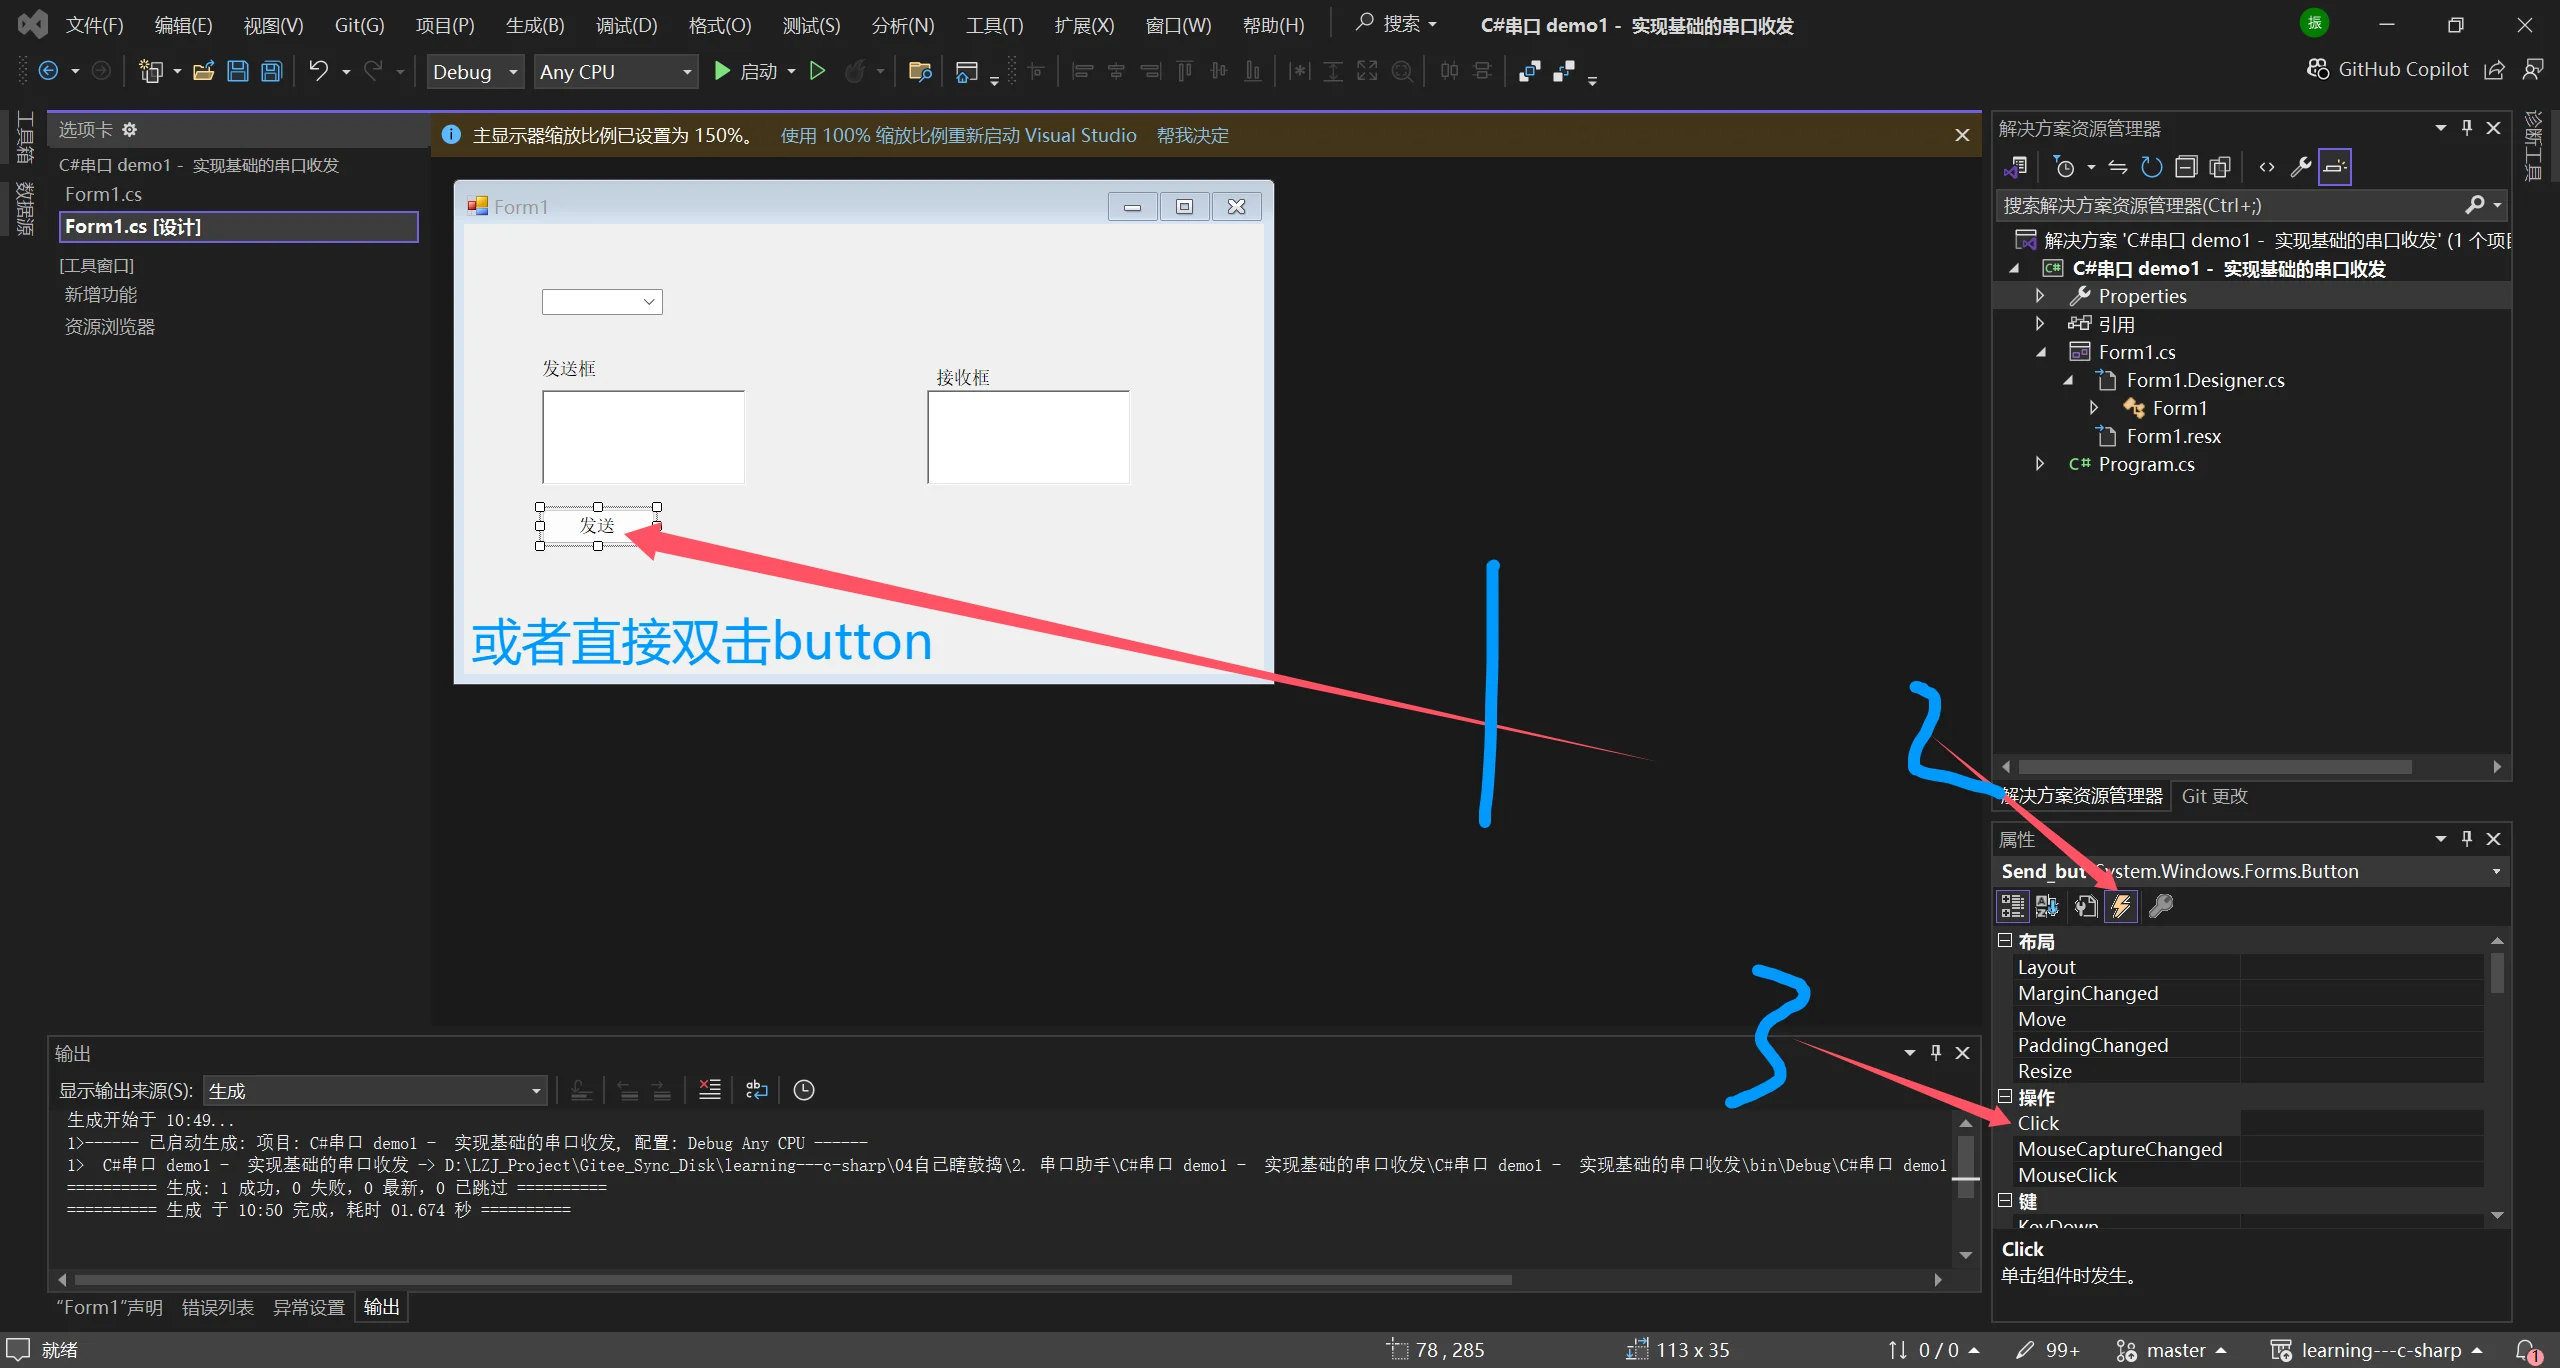Switch views icon in Solution Explorer toolbar

(x=2016, y=167)
